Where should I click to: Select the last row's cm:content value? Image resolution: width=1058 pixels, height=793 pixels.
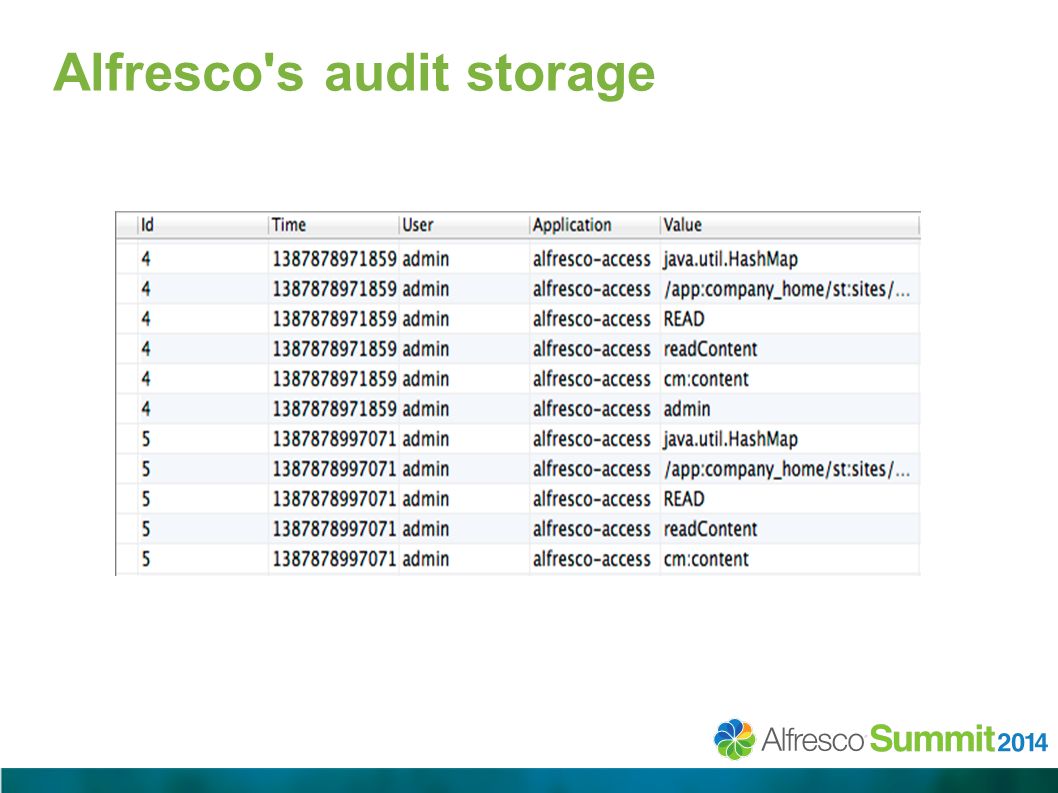pos(706,559)
